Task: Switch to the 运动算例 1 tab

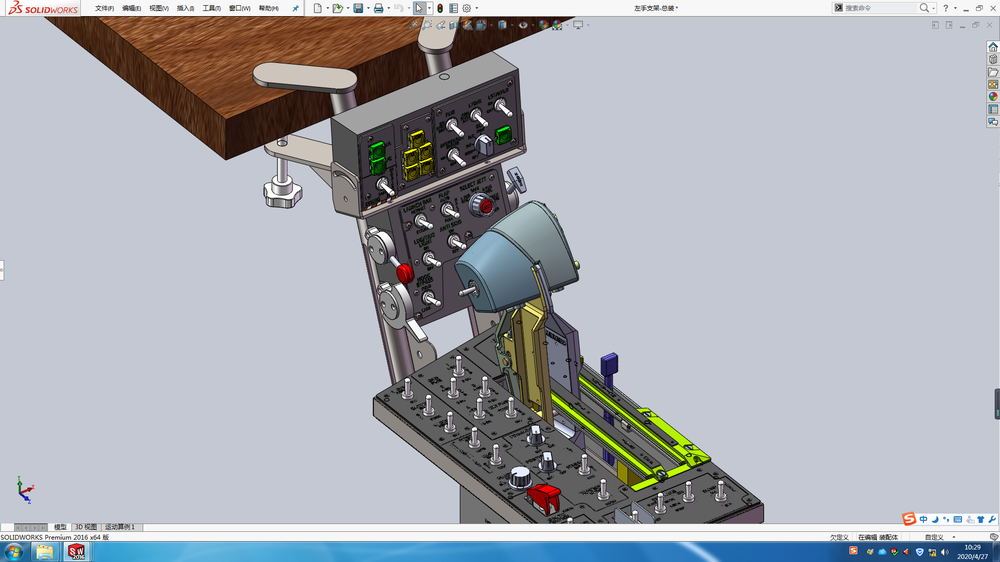Action: 120,527
